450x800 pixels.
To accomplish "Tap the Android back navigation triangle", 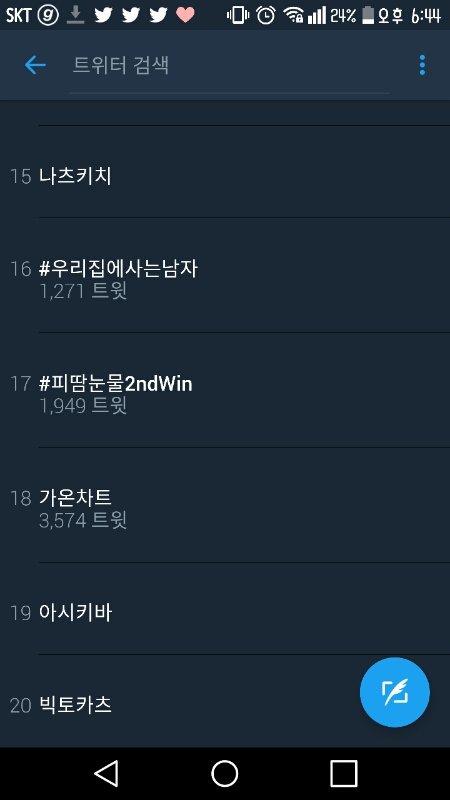I will 107,773.
